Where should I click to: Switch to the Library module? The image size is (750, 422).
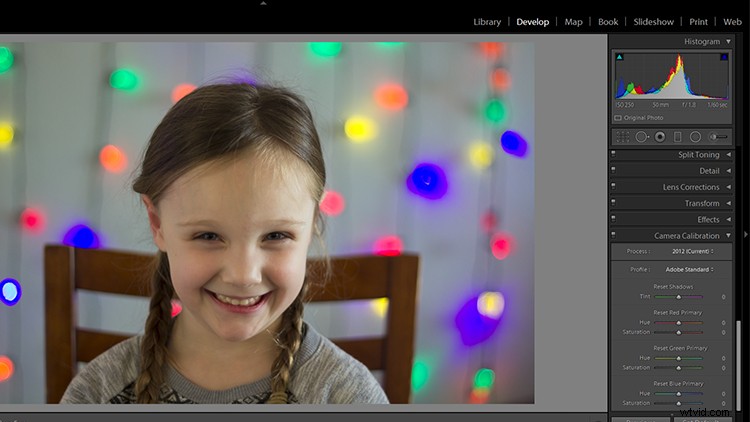[487, 22]
